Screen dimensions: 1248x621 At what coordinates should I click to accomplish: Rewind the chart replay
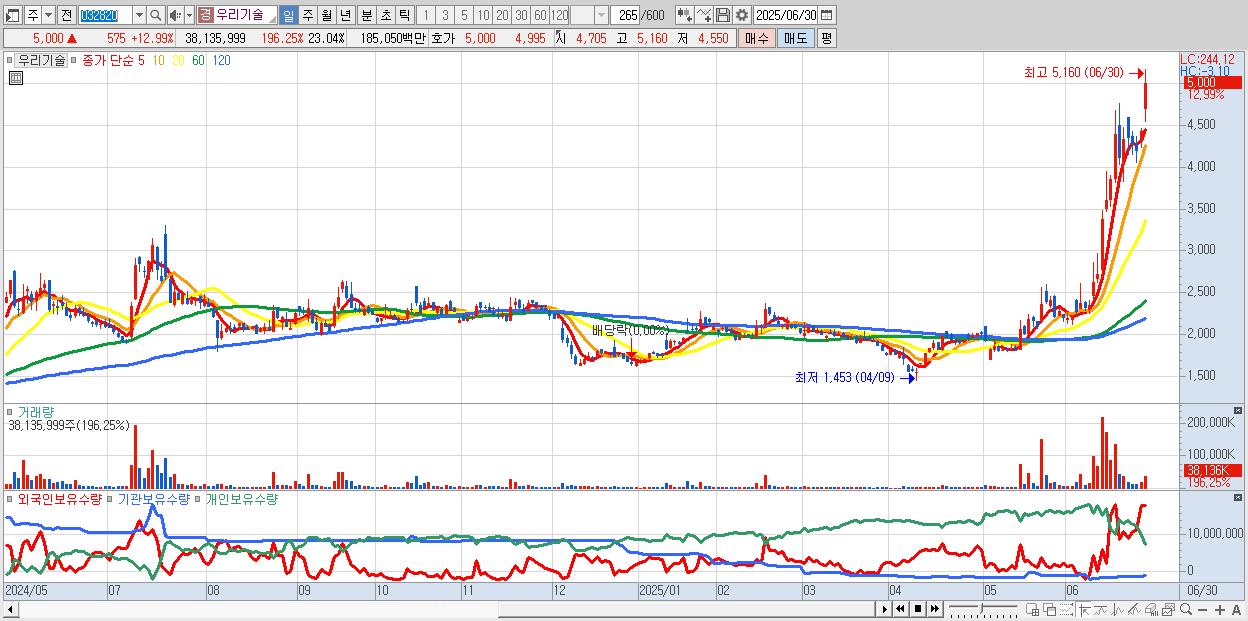(900, 609)
